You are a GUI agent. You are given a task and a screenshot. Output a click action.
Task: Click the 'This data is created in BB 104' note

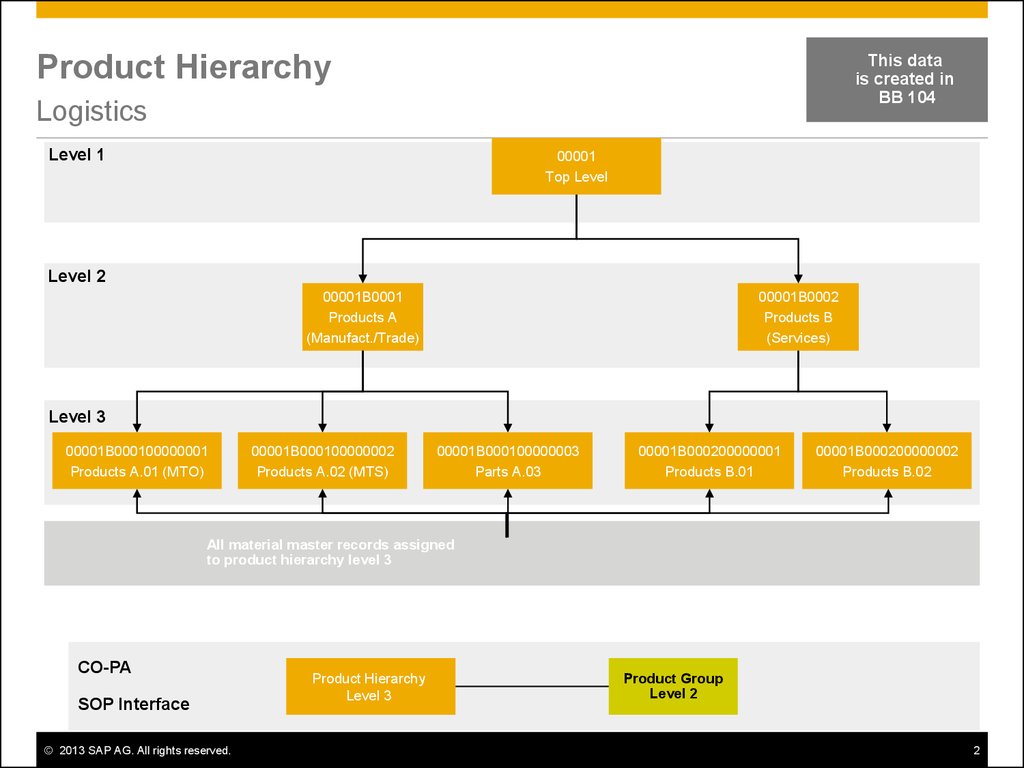click(897, 80)
